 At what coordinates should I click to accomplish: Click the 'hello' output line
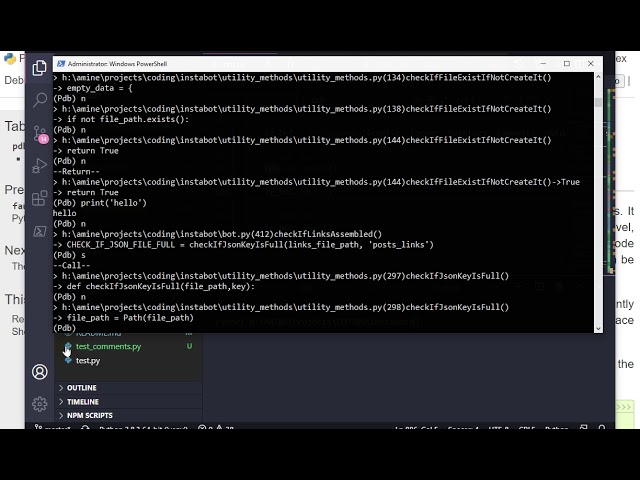(x=64, y=213)
